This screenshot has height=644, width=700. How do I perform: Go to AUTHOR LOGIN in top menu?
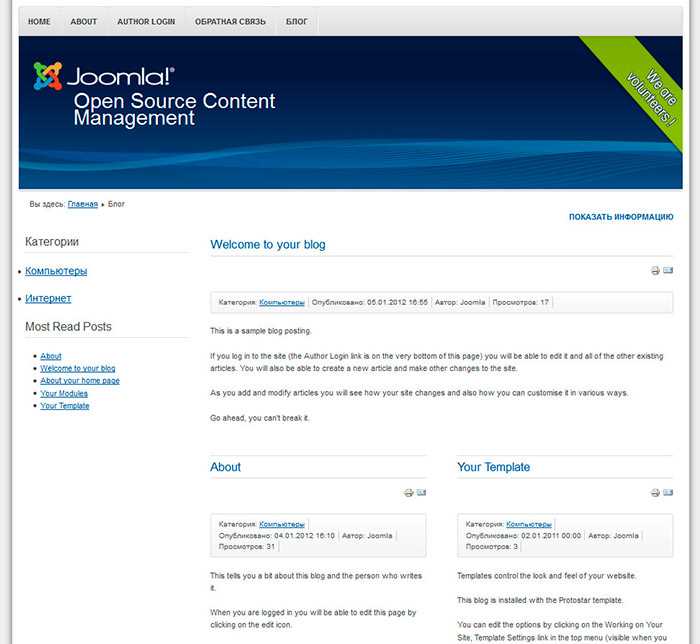146,21
